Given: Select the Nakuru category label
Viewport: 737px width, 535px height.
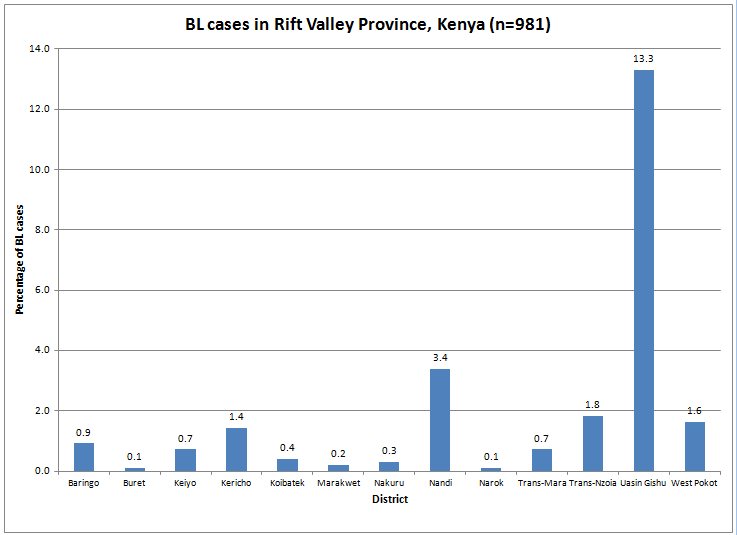Looking at the screenshot, I should point(389,484).
